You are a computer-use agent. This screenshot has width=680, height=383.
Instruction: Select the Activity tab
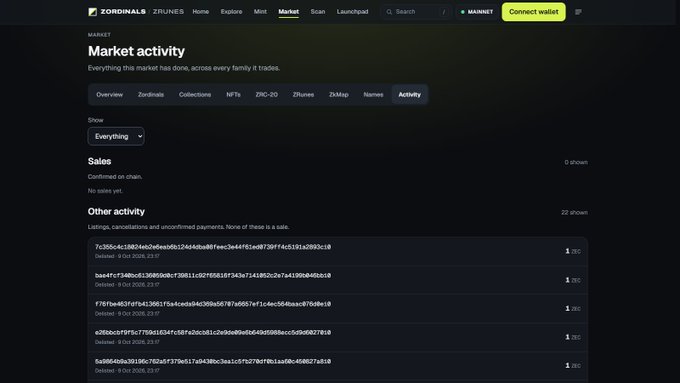(409, 95)
